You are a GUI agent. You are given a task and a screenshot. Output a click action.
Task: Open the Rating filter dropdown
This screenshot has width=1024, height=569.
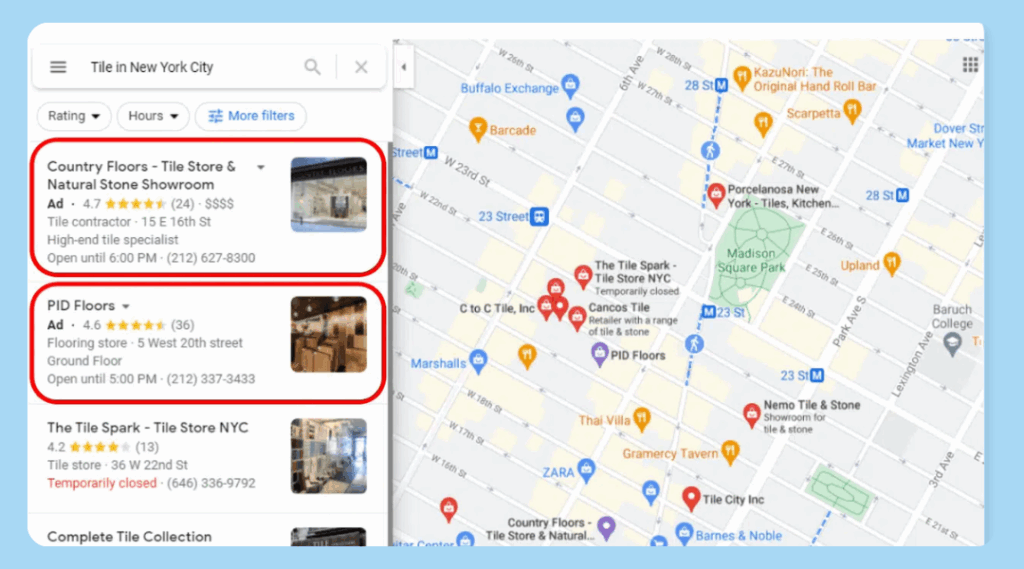(74, 116)
